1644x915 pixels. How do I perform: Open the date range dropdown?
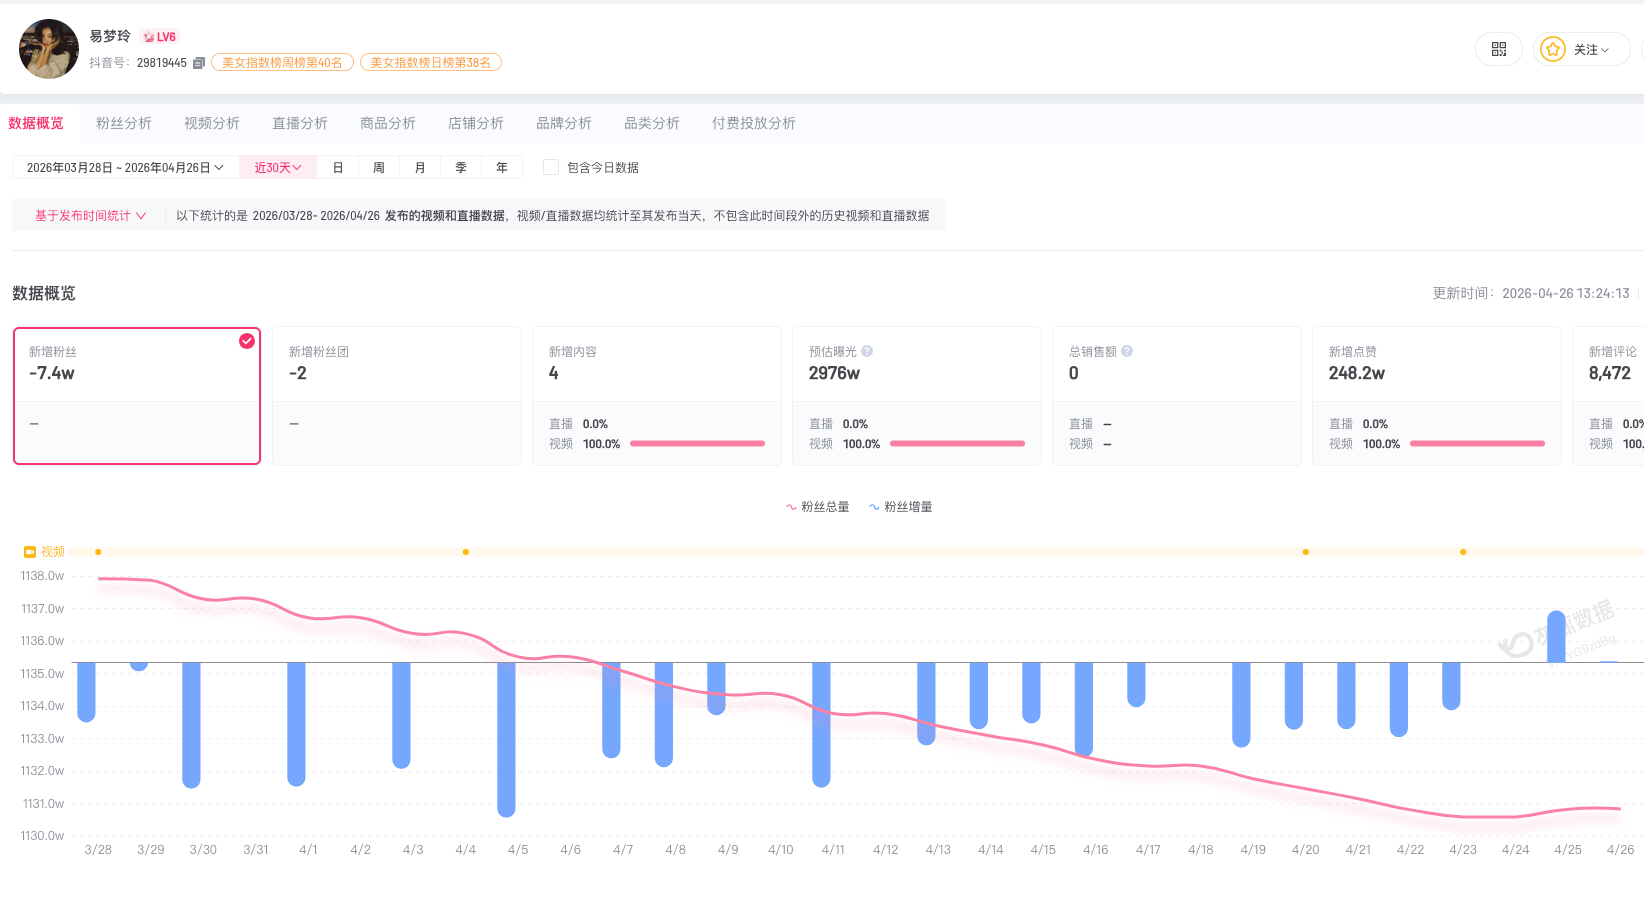pyautogui.click(x=125, y=168)
